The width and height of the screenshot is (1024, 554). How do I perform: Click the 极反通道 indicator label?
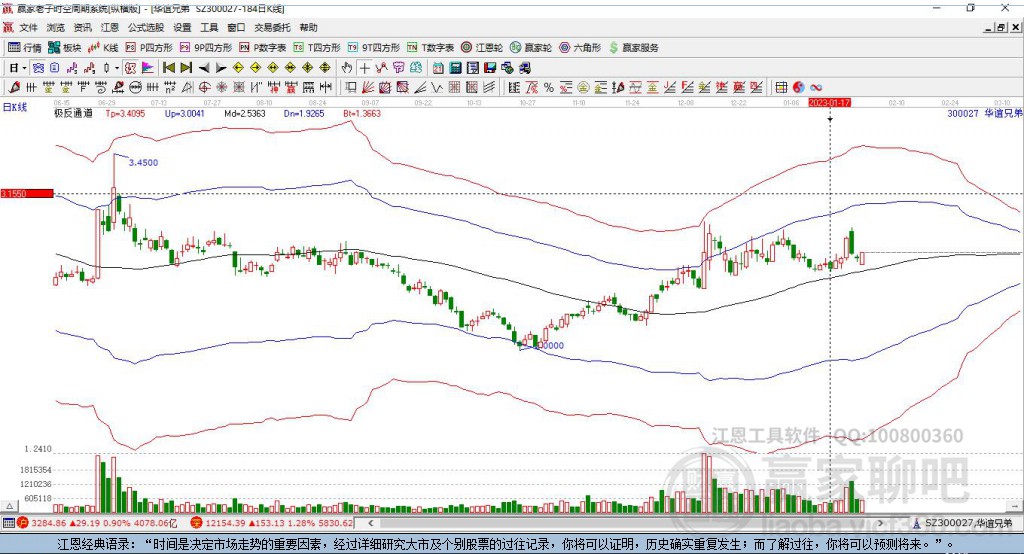click(x=73, y=113)
